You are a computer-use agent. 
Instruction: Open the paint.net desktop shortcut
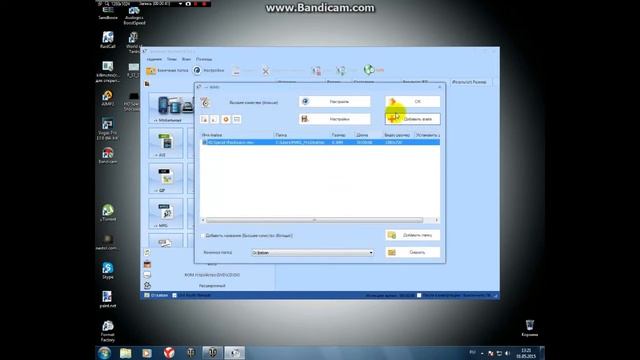[x=108, y=299]
